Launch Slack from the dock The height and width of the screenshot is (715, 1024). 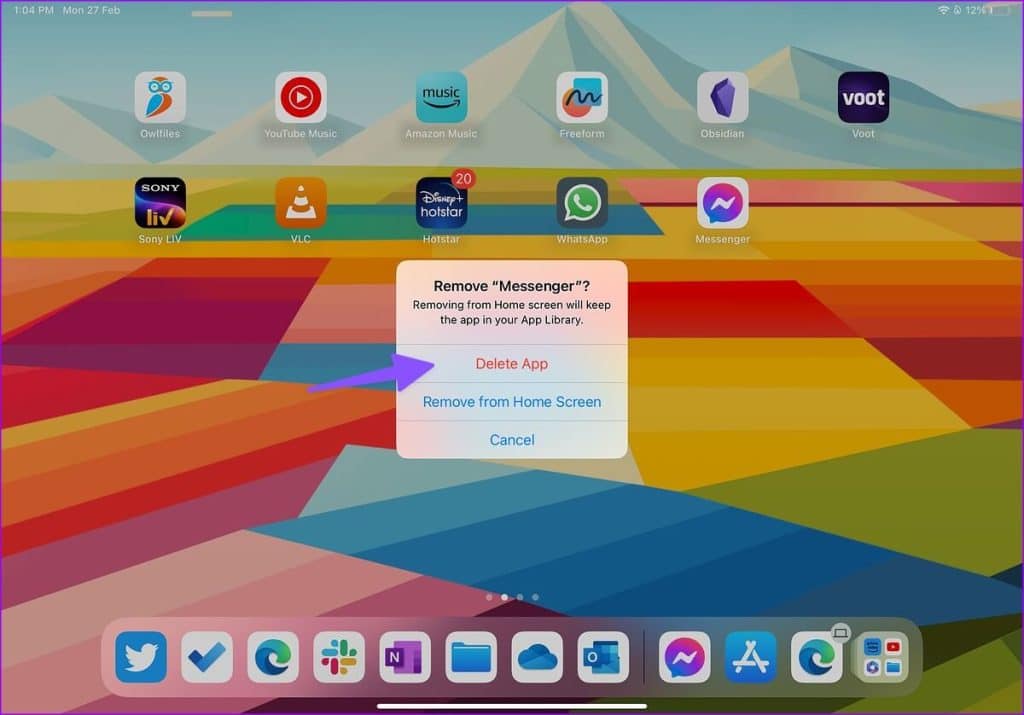339,657
